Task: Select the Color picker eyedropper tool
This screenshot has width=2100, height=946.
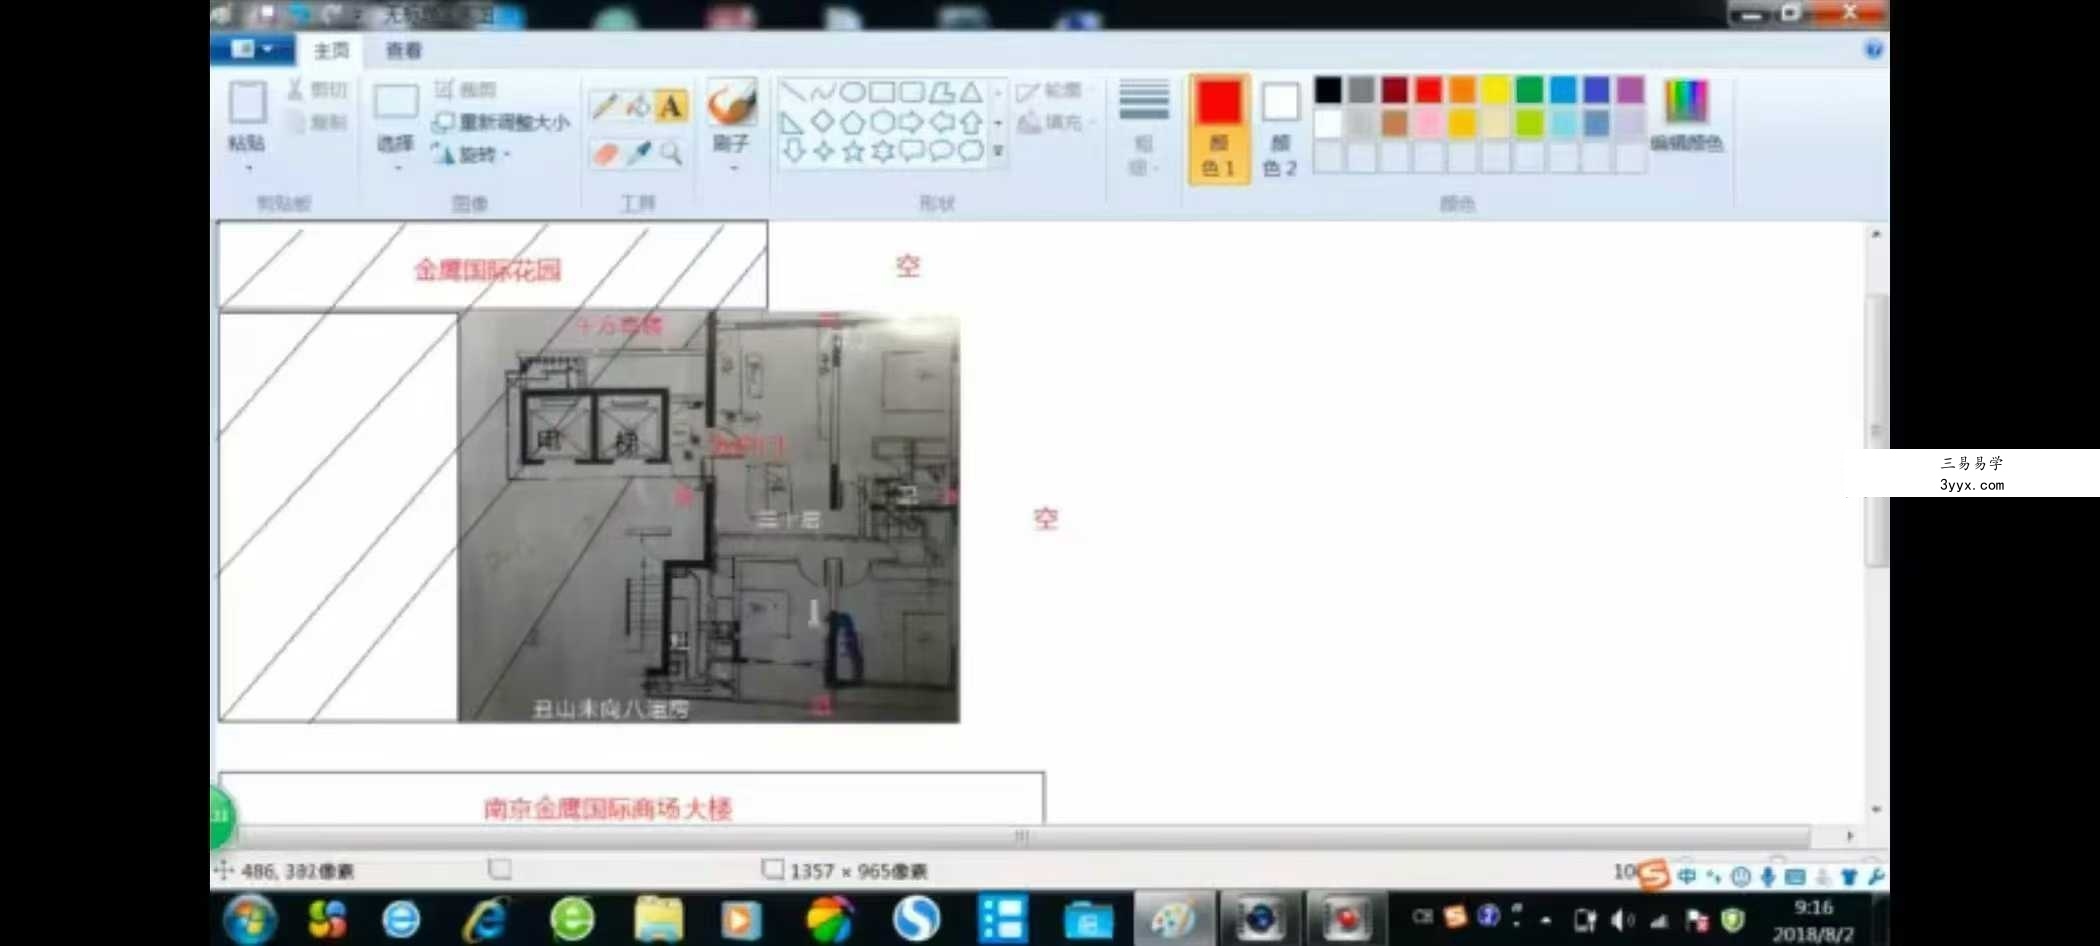Action: (638, 153)
